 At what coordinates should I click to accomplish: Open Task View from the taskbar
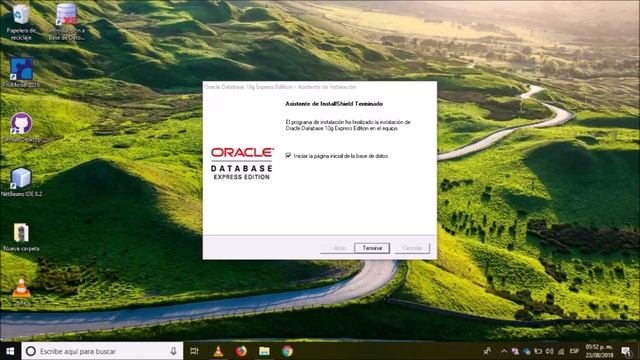coord(195,351)
